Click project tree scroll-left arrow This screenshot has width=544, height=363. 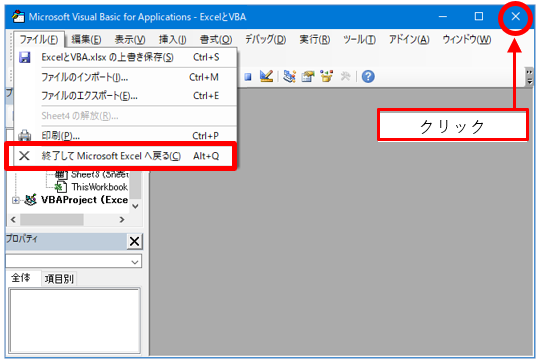pos(13,220)
